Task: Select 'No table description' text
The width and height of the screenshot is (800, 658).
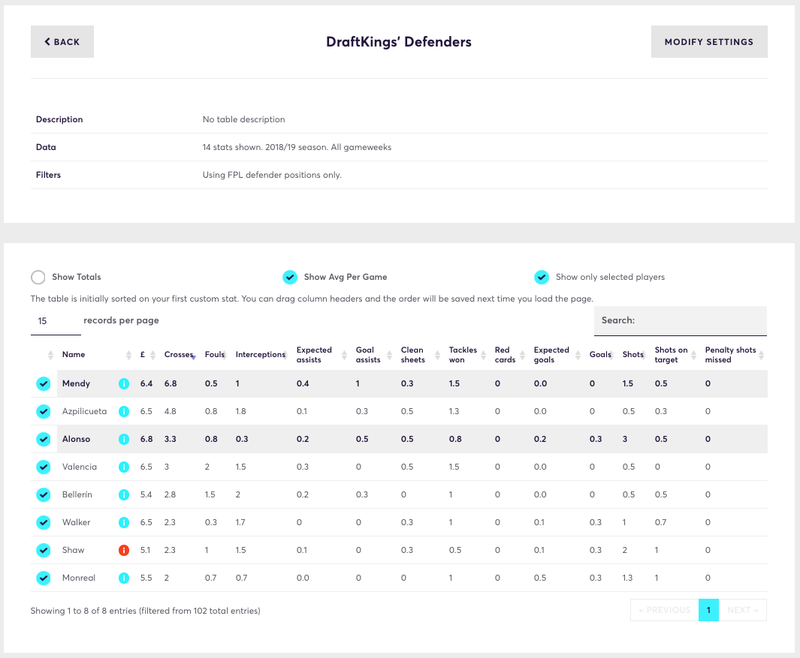Action: point(244,119)
